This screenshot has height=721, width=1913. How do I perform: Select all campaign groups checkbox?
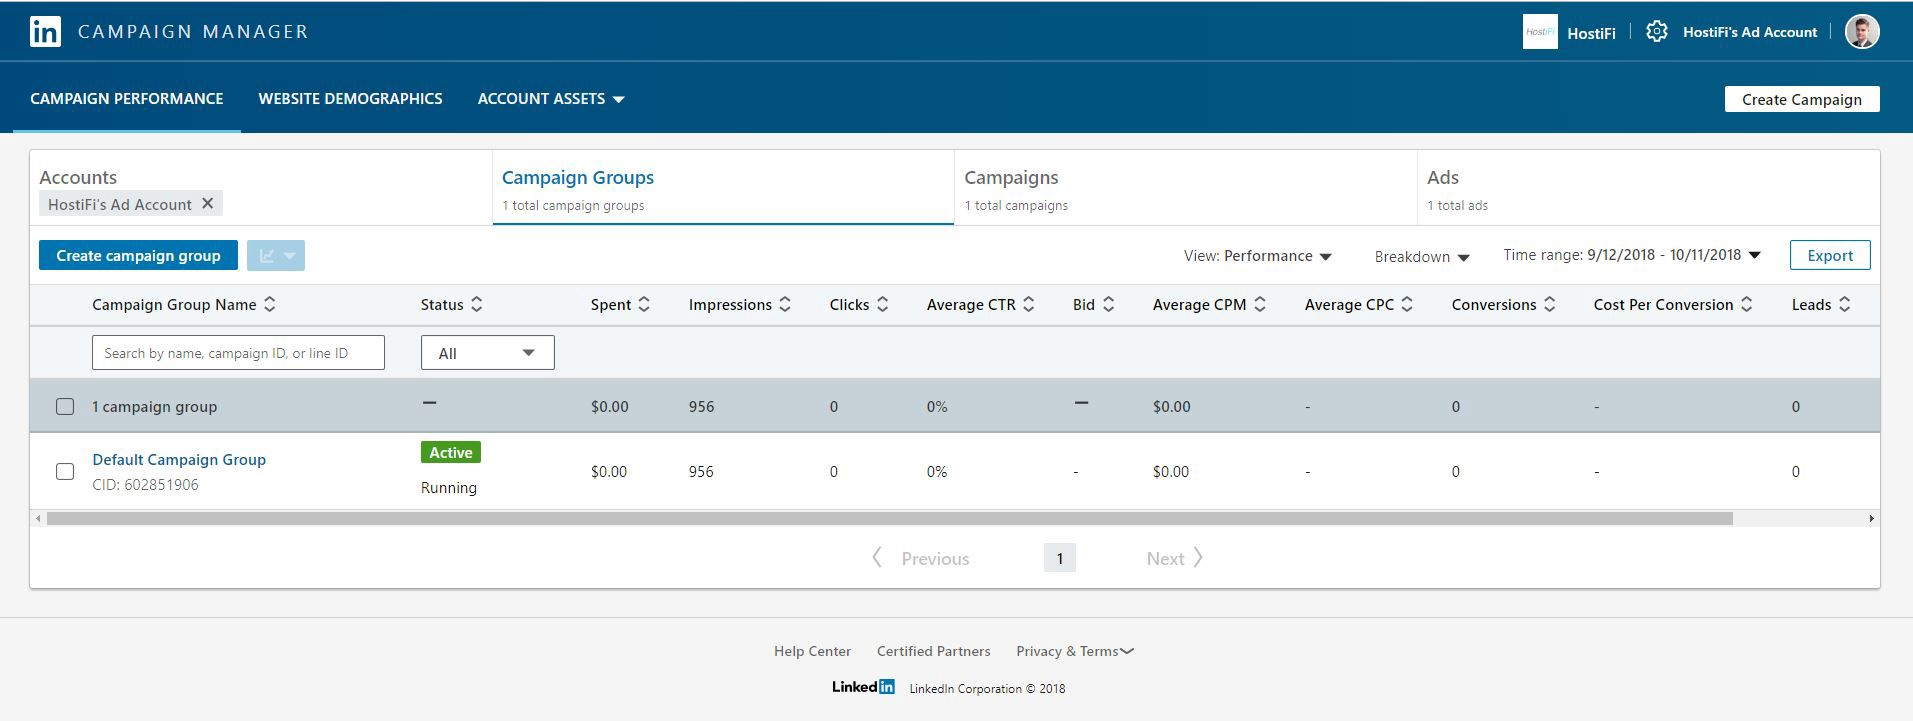[65, 406]
